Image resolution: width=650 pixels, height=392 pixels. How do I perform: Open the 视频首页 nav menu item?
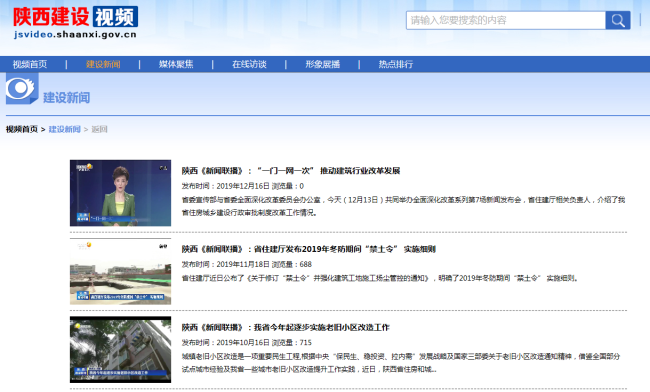tap(30, 64)
